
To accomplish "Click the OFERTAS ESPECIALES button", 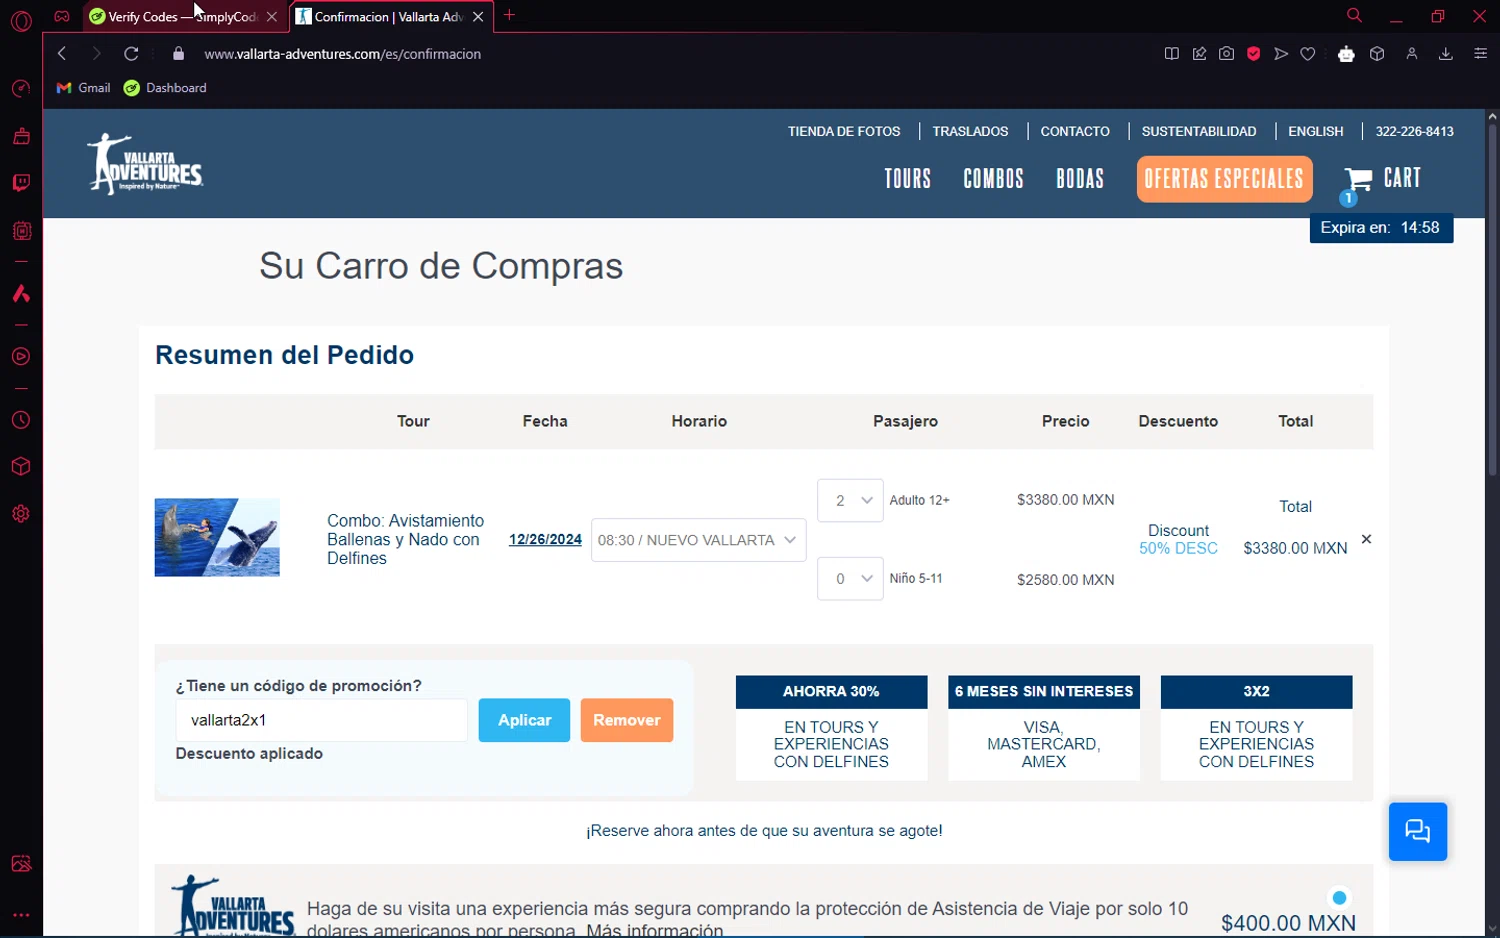I will pyautogui.click(x=1224, y=179).
